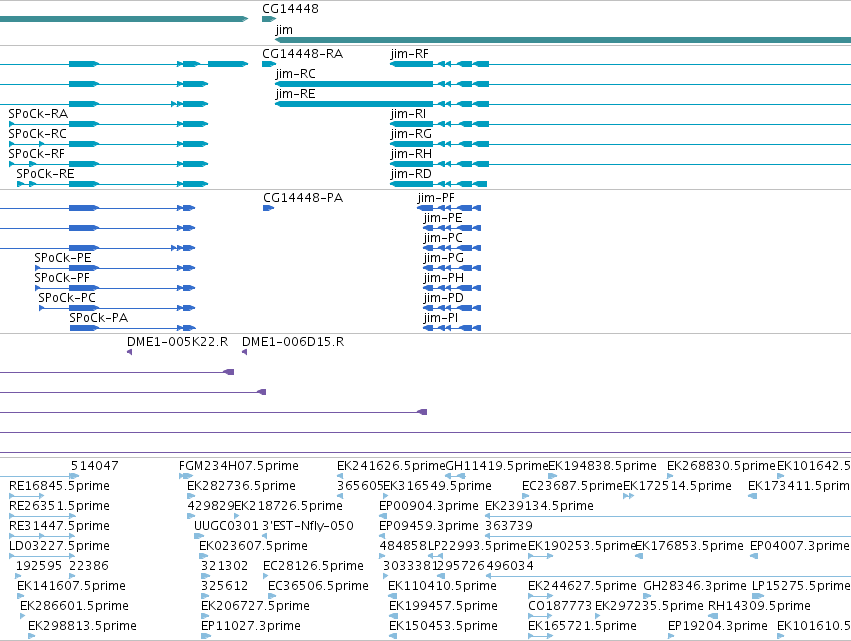Select the EK239134.5prime EST label
This screenshot has width=851, height=641.
tap(539, 506)
